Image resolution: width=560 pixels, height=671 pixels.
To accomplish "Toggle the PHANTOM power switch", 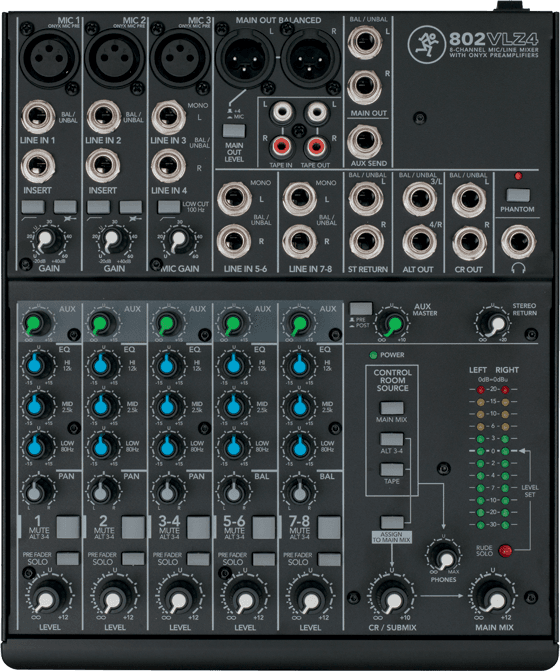I will [x=518, y=196].
